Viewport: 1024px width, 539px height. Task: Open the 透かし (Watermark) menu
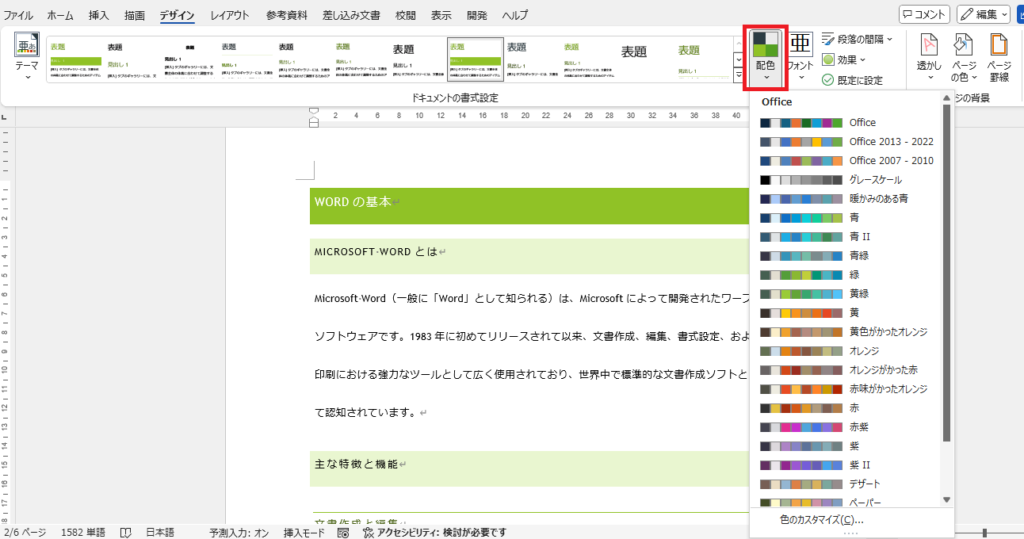tap(929, 57)
